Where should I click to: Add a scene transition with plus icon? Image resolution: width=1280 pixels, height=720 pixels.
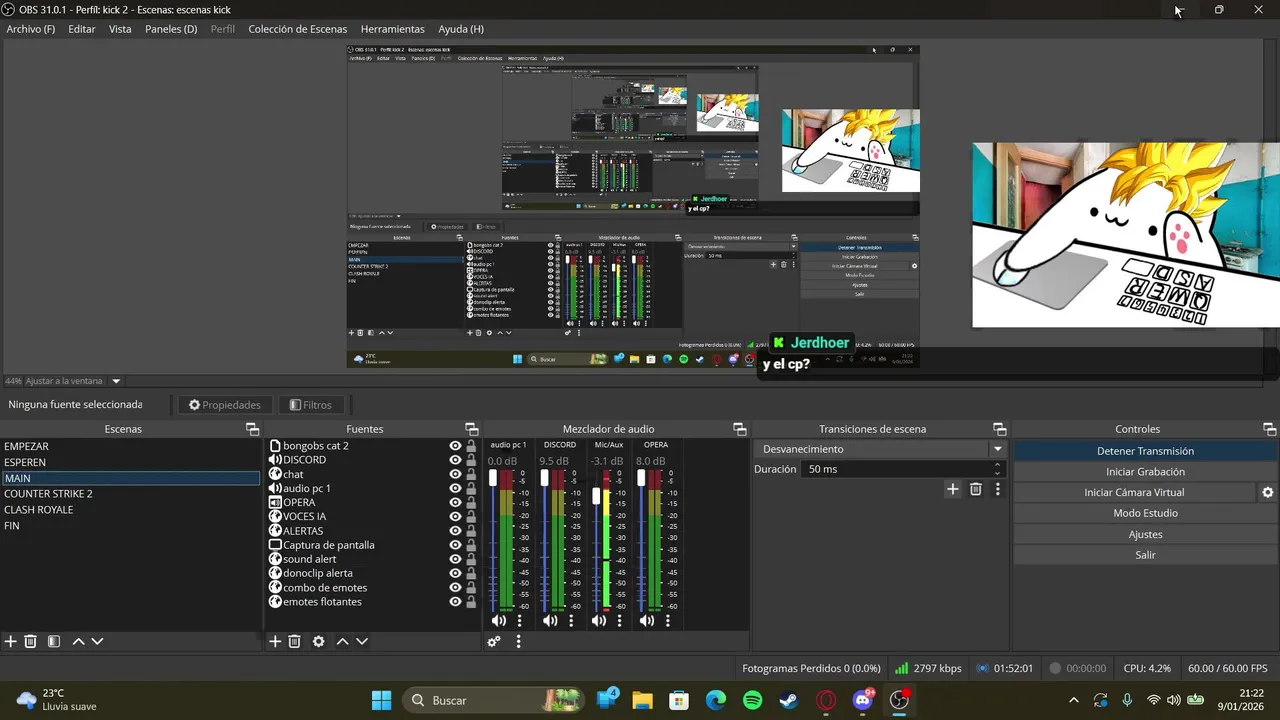[953, 489]
